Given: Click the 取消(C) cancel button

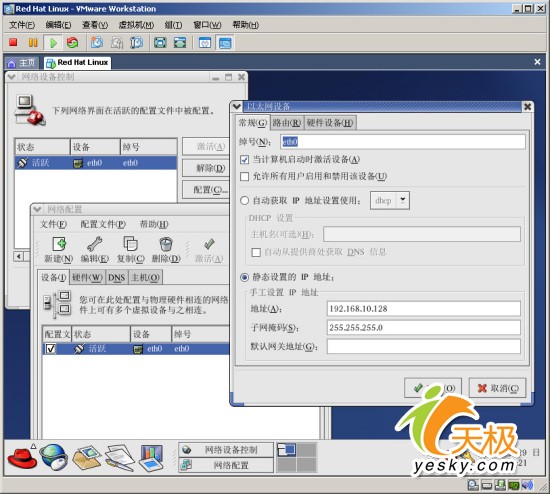Looking at the screenshot, I should point(497,388).
